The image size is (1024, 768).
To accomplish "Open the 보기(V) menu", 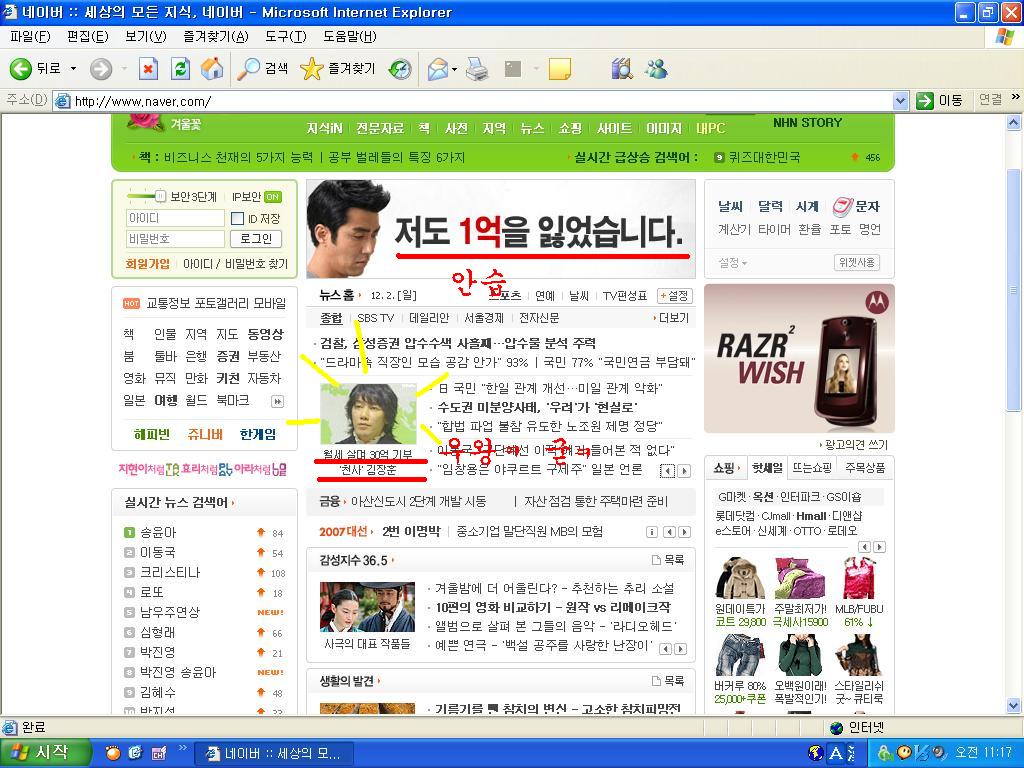I will [x=146, y=37].
